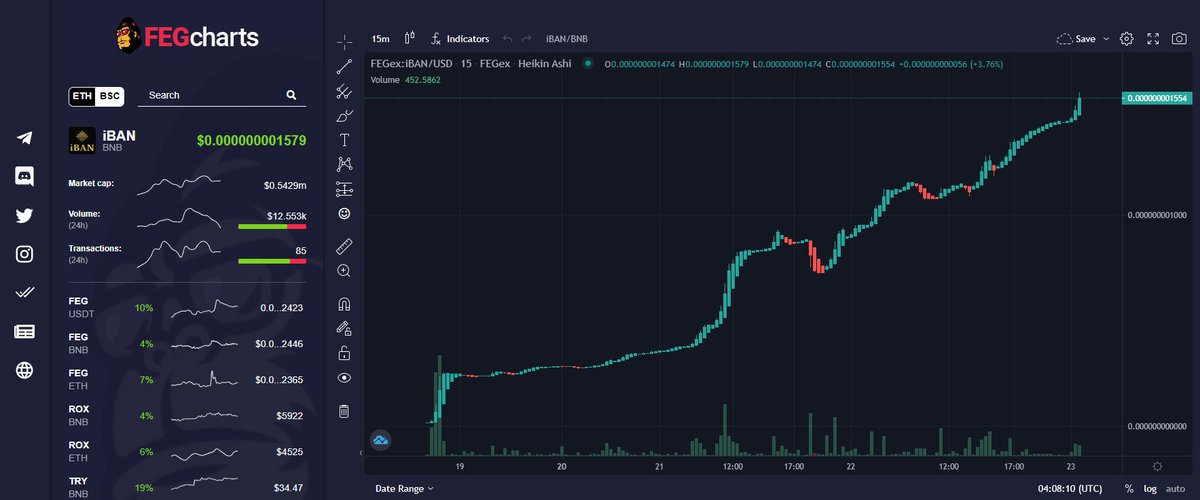This screenshot has height=500, width=1200.
Task: Open the Discord link in the sidebar
Action: (x=25, y=177)
